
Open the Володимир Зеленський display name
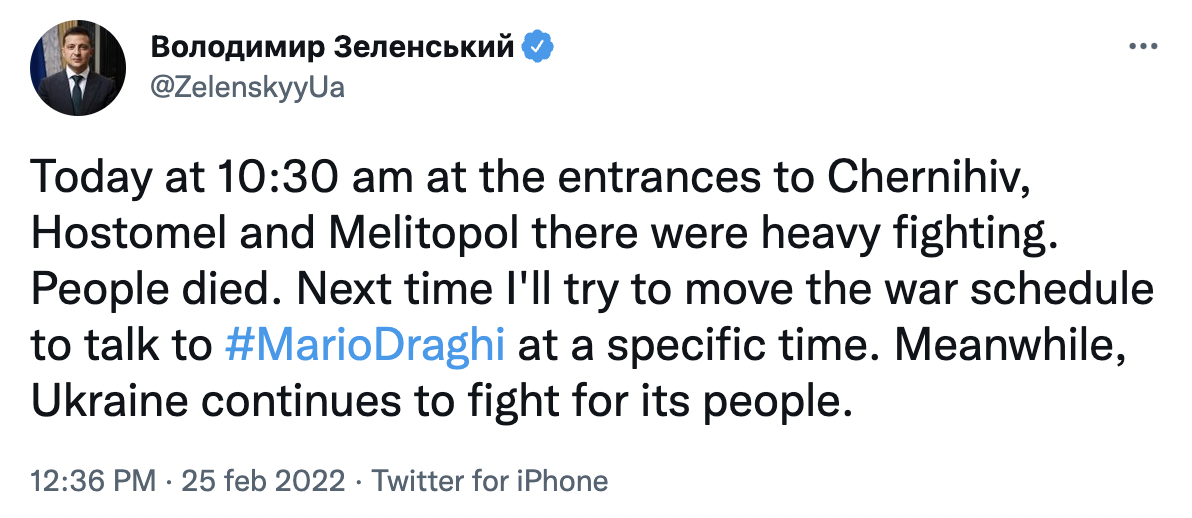coord(331,47)
